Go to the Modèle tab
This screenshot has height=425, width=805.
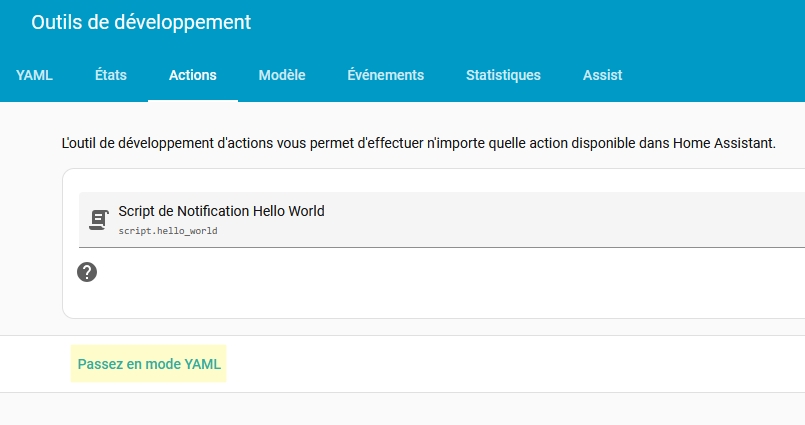tap(282, 75)
